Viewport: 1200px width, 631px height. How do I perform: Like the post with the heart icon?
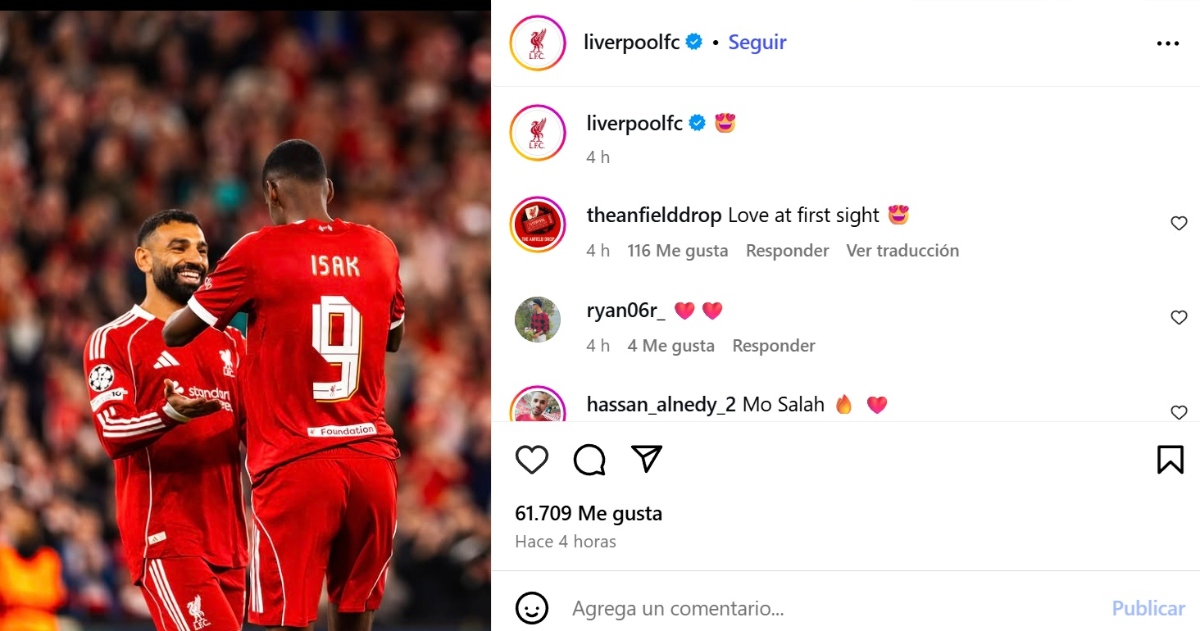pos(532,459)
